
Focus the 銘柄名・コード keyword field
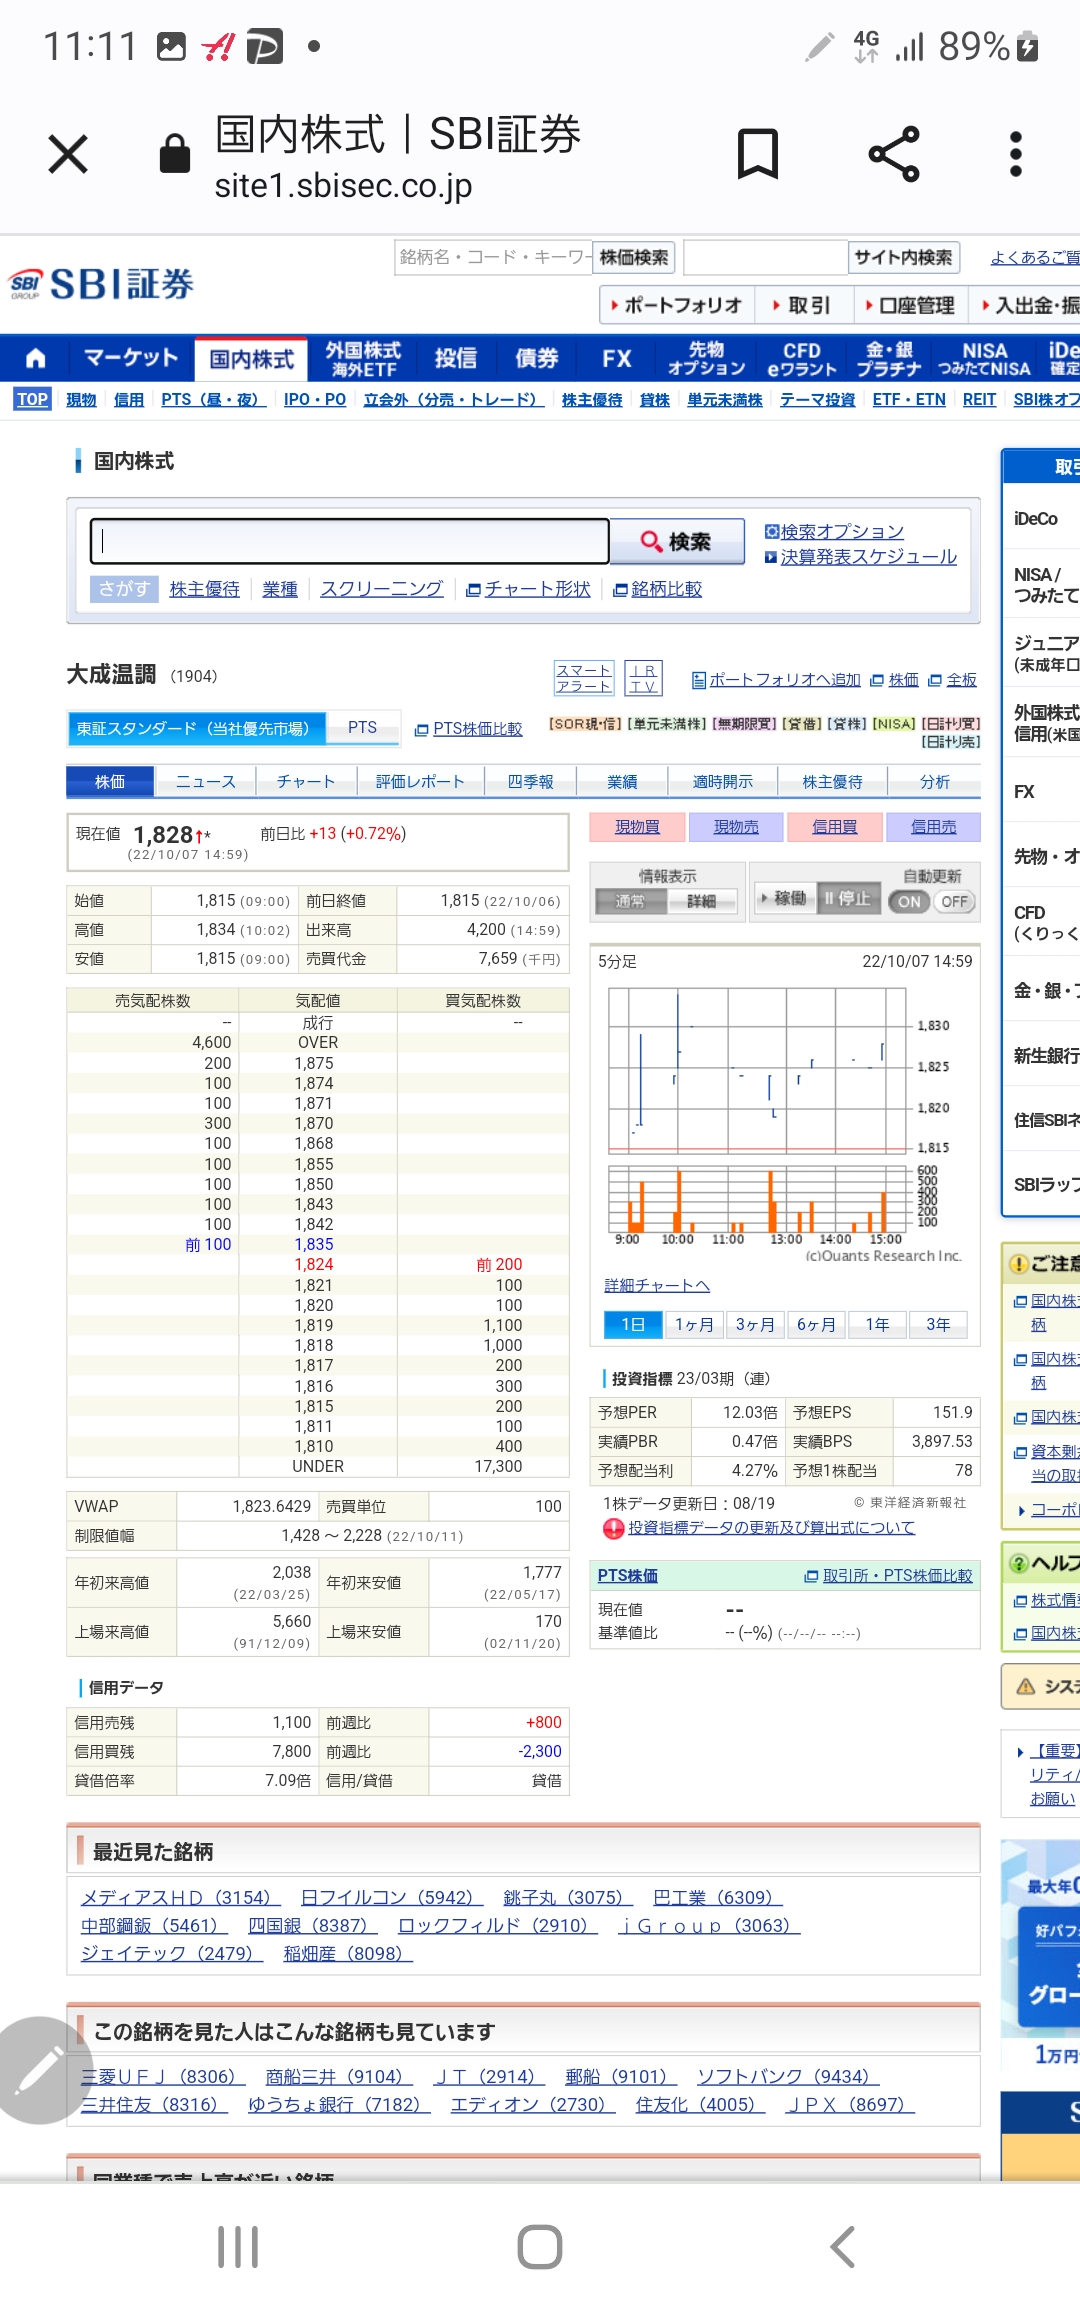pos(493,258)
